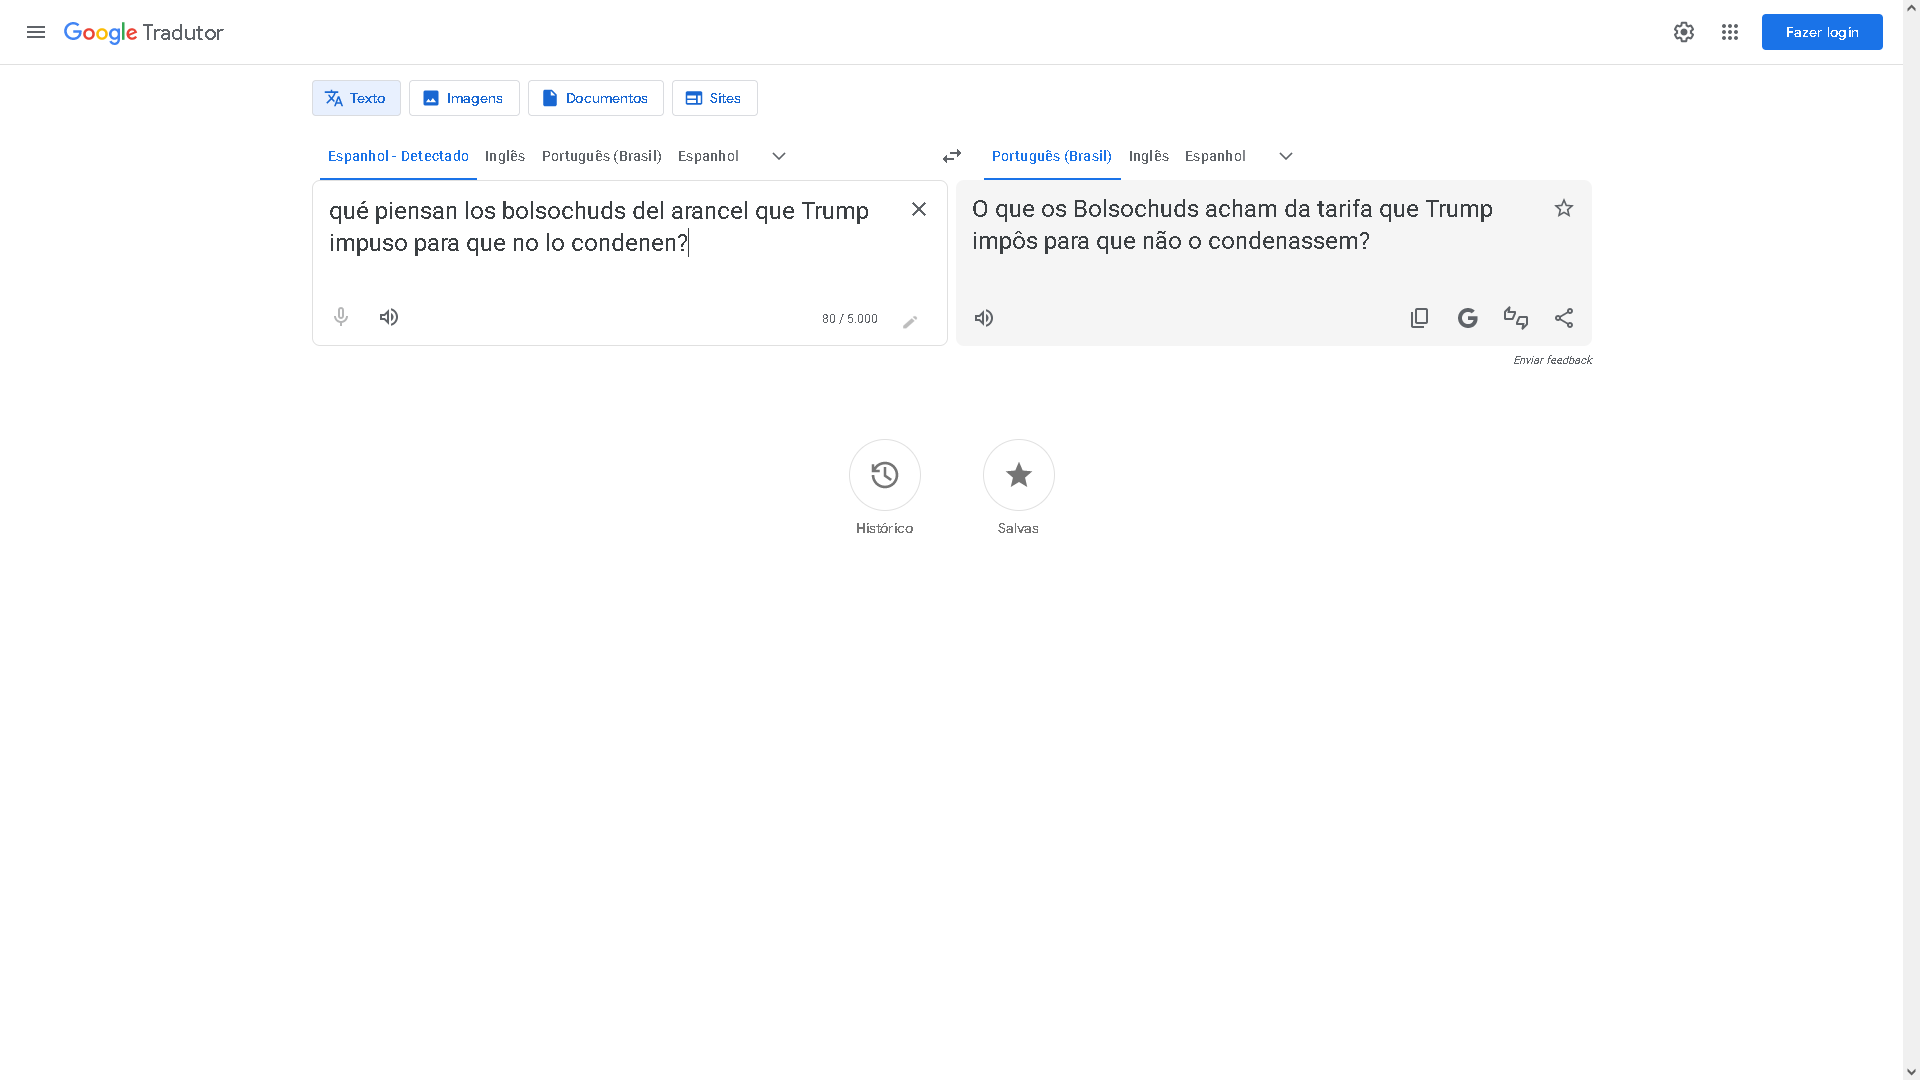
Task: Click the Google Tradutor logo
Action: click(x=144, y=32)
